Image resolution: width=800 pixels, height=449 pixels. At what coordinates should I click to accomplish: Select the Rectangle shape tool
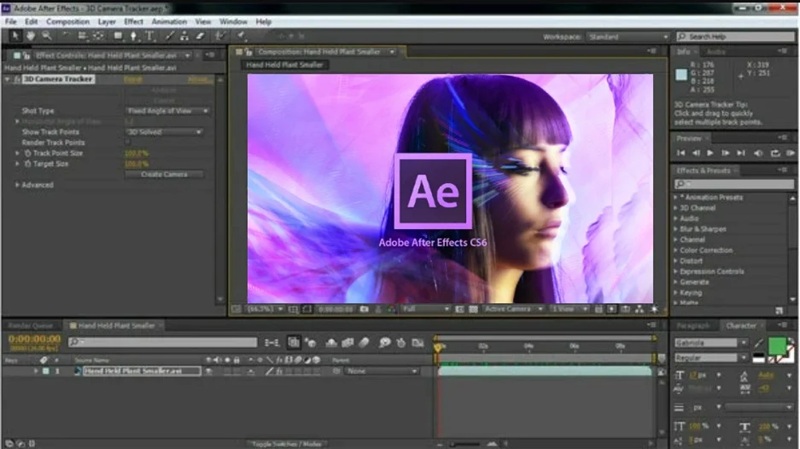118,36
